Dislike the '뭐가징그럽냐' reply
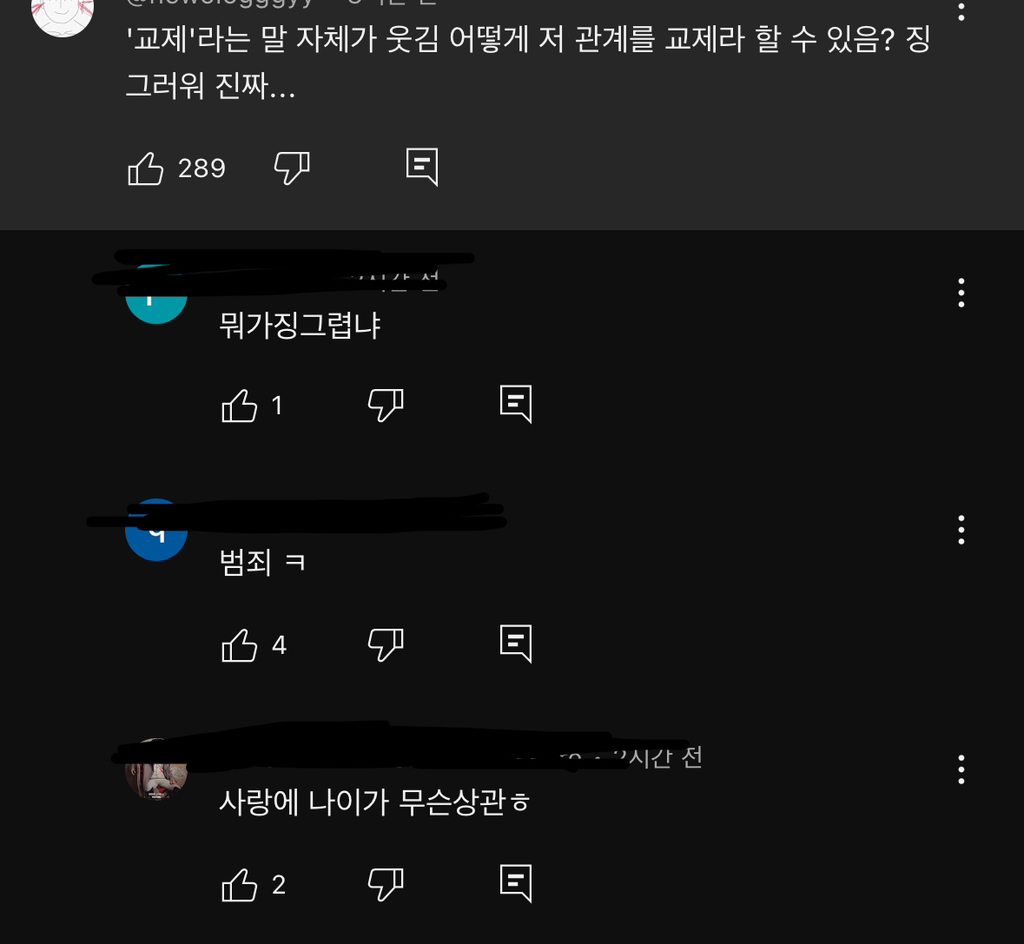This screenshot has width=1024, height=944. pos(385,405)
